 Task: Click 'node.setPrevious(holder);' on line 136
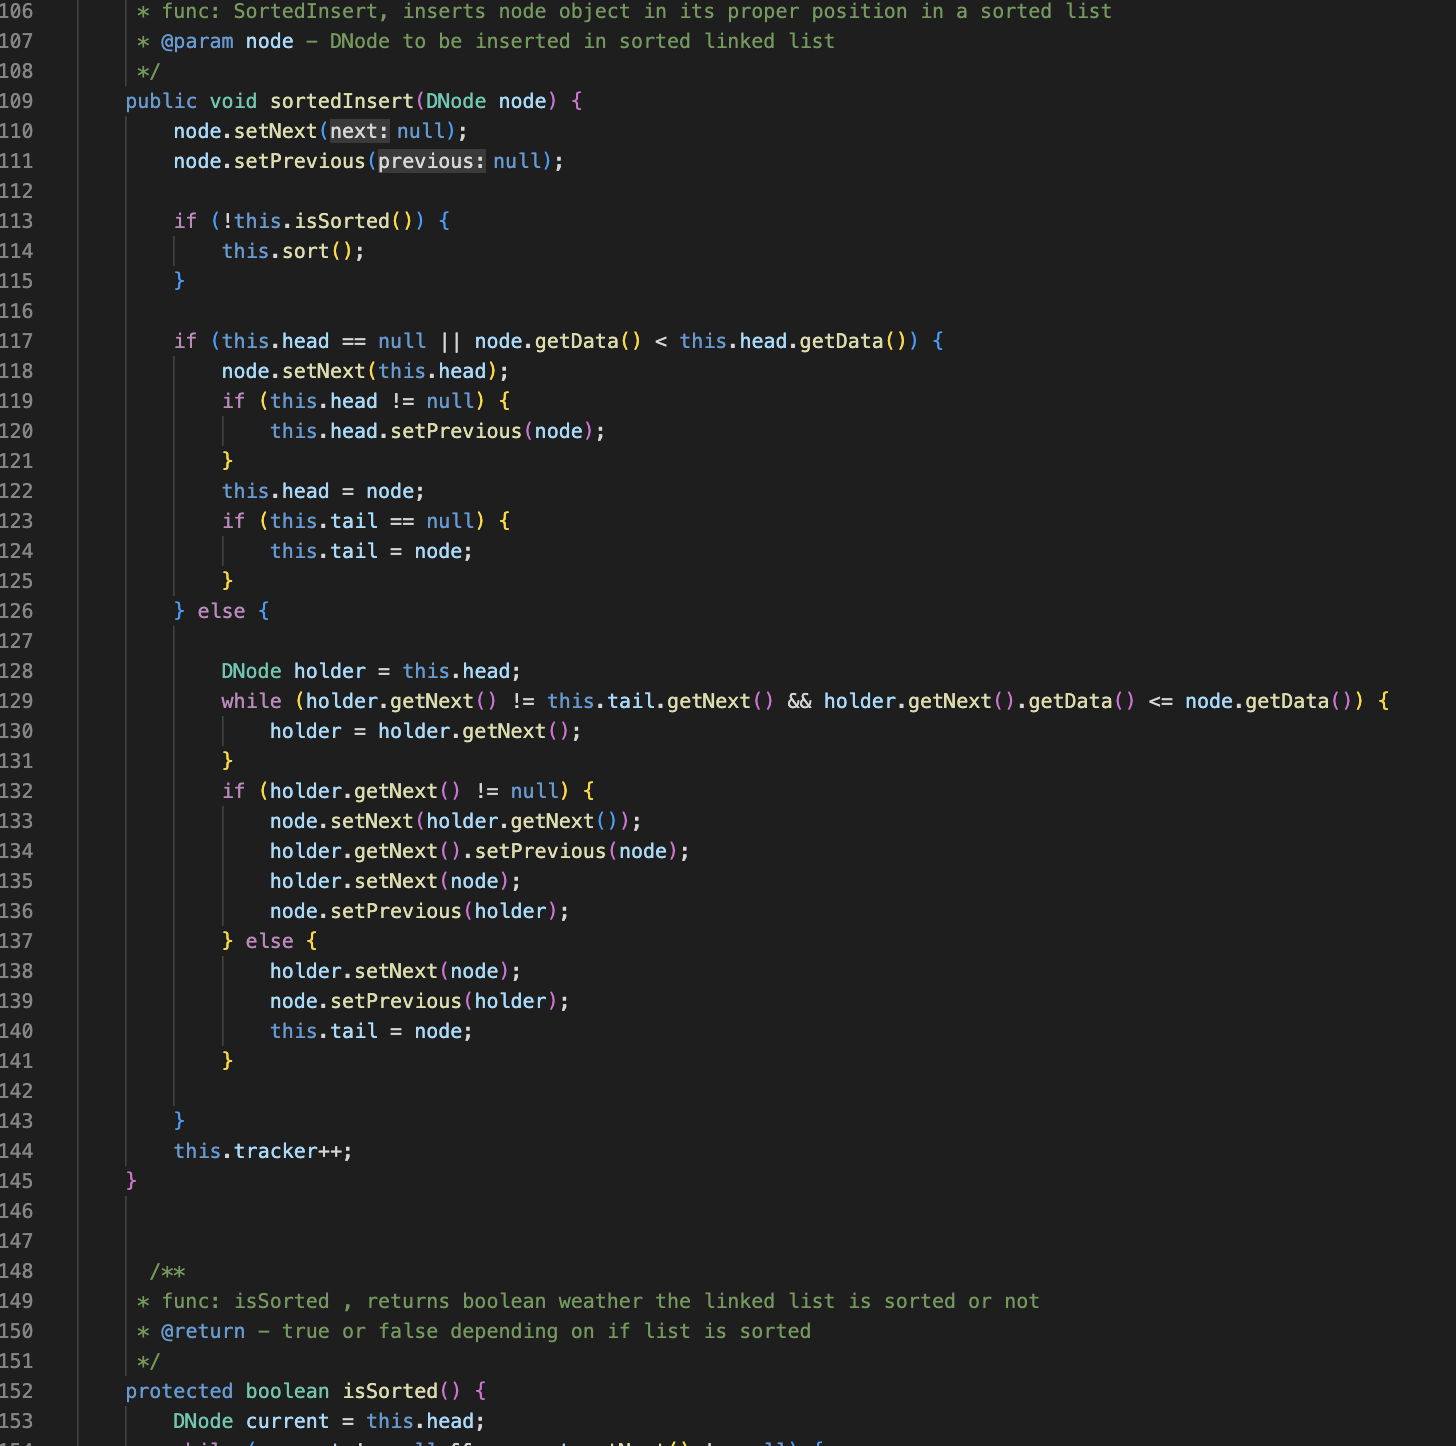point(420,911)
